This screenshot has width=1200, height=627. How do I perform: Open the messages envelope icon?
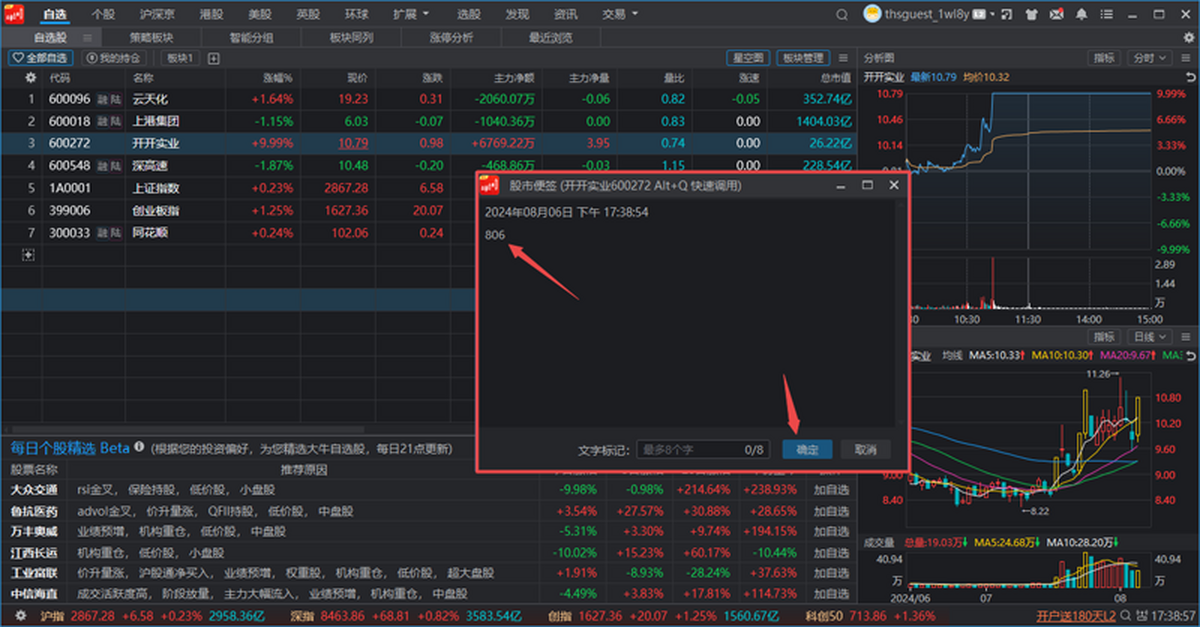[1057, 14]
